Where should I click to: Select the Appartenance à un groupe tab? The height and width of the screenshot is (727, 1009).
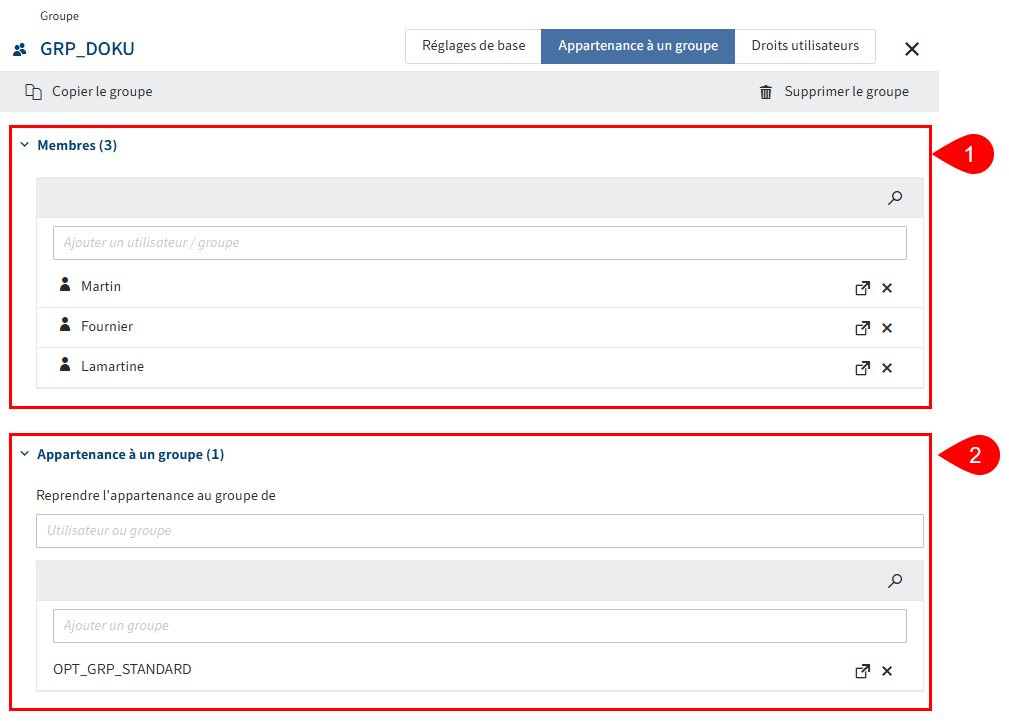[638, 46]
